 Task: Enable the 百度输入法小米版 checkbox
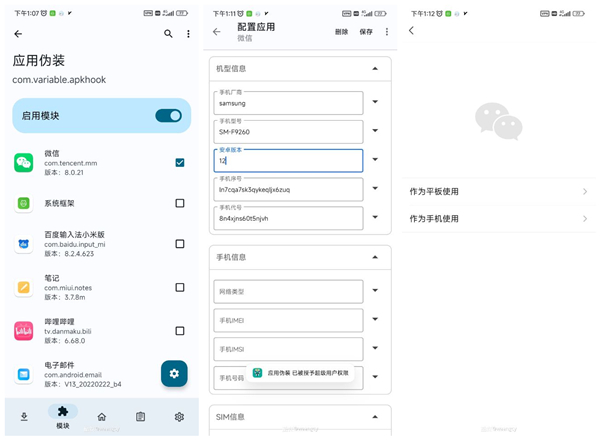[179, 244]
